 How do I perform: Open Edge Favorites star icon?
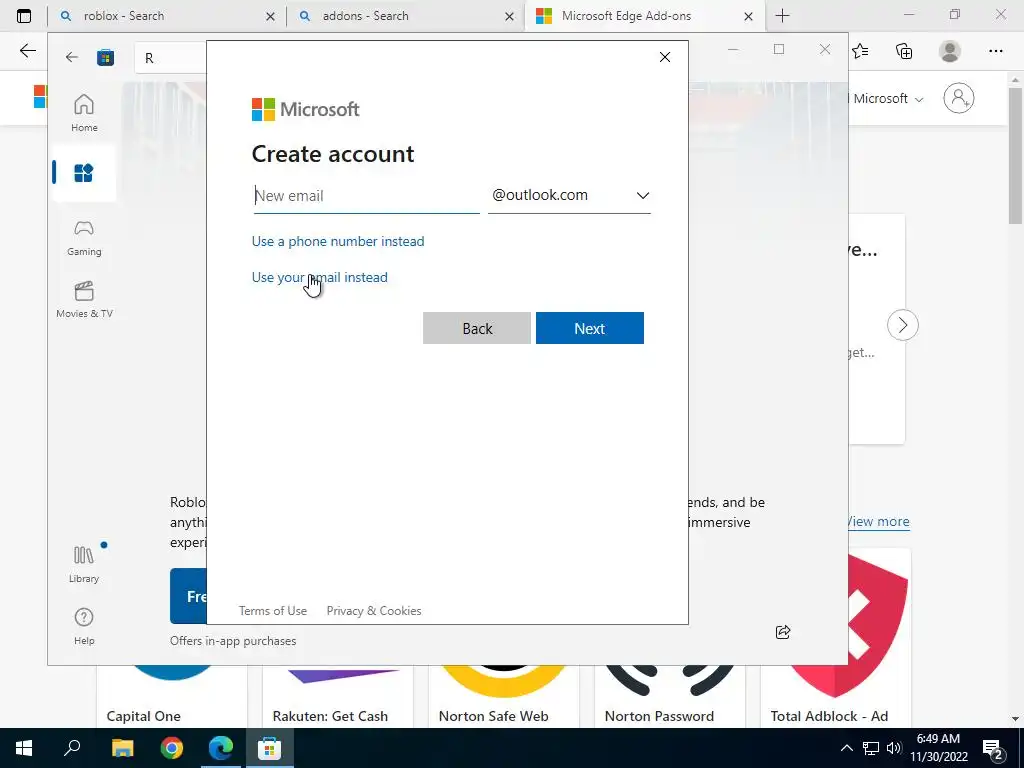[860, 51]
